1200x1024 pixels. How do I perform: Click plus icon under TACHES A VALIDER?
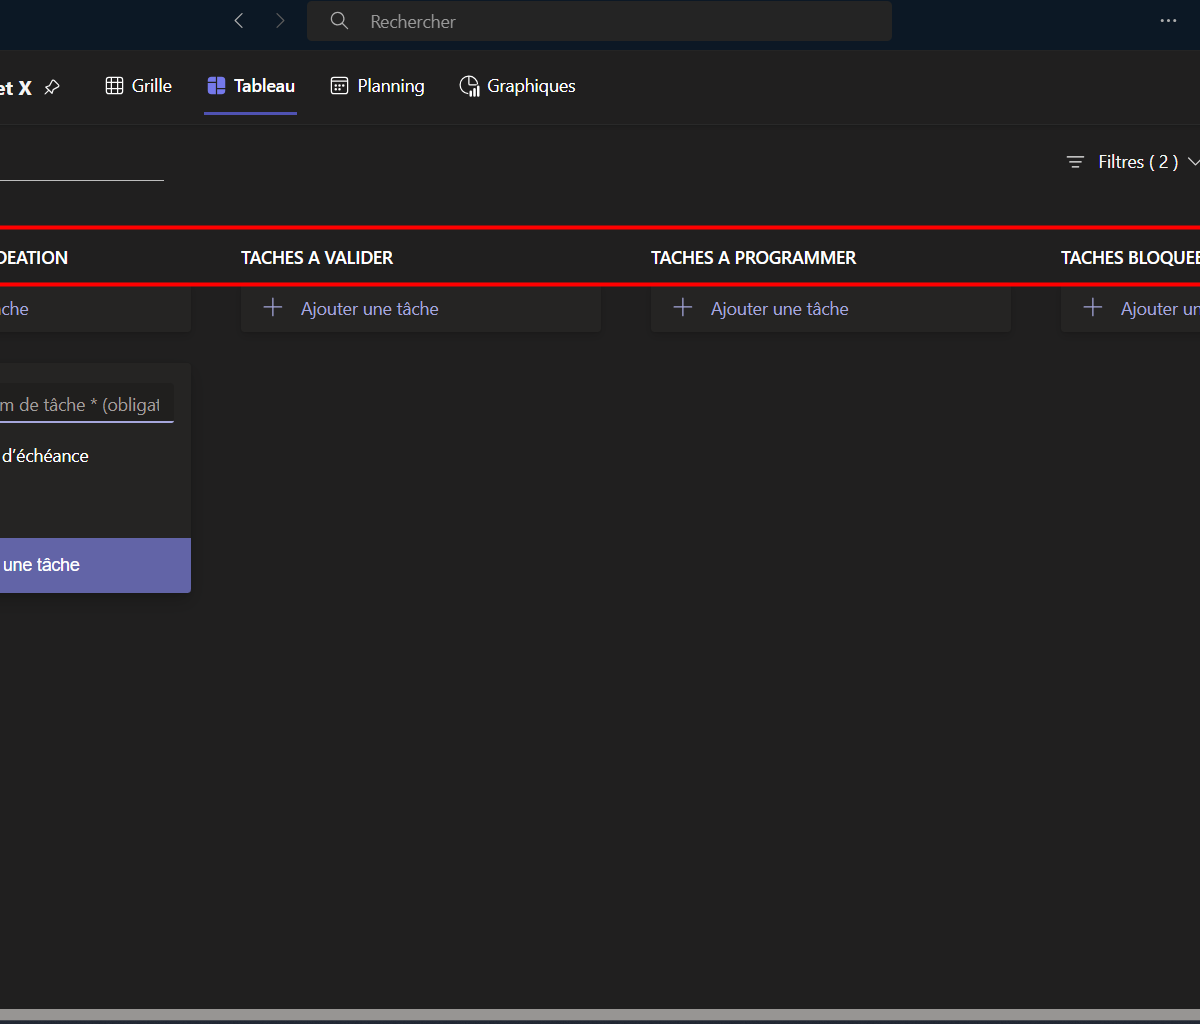click(x=273, y=308)
